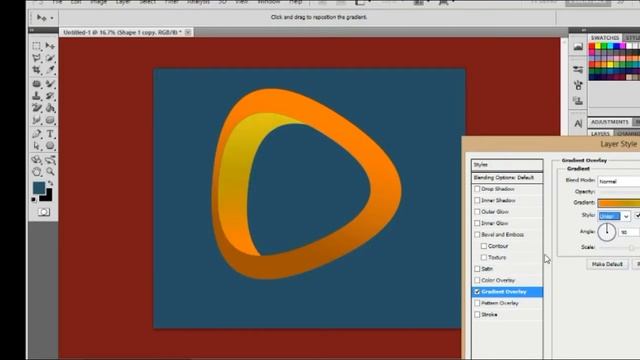The height and width of the screenshot is (360, 640).
Task: Enable the Inner Shadow checkbox
Action: pyautogui.click(x=477, y=200)
